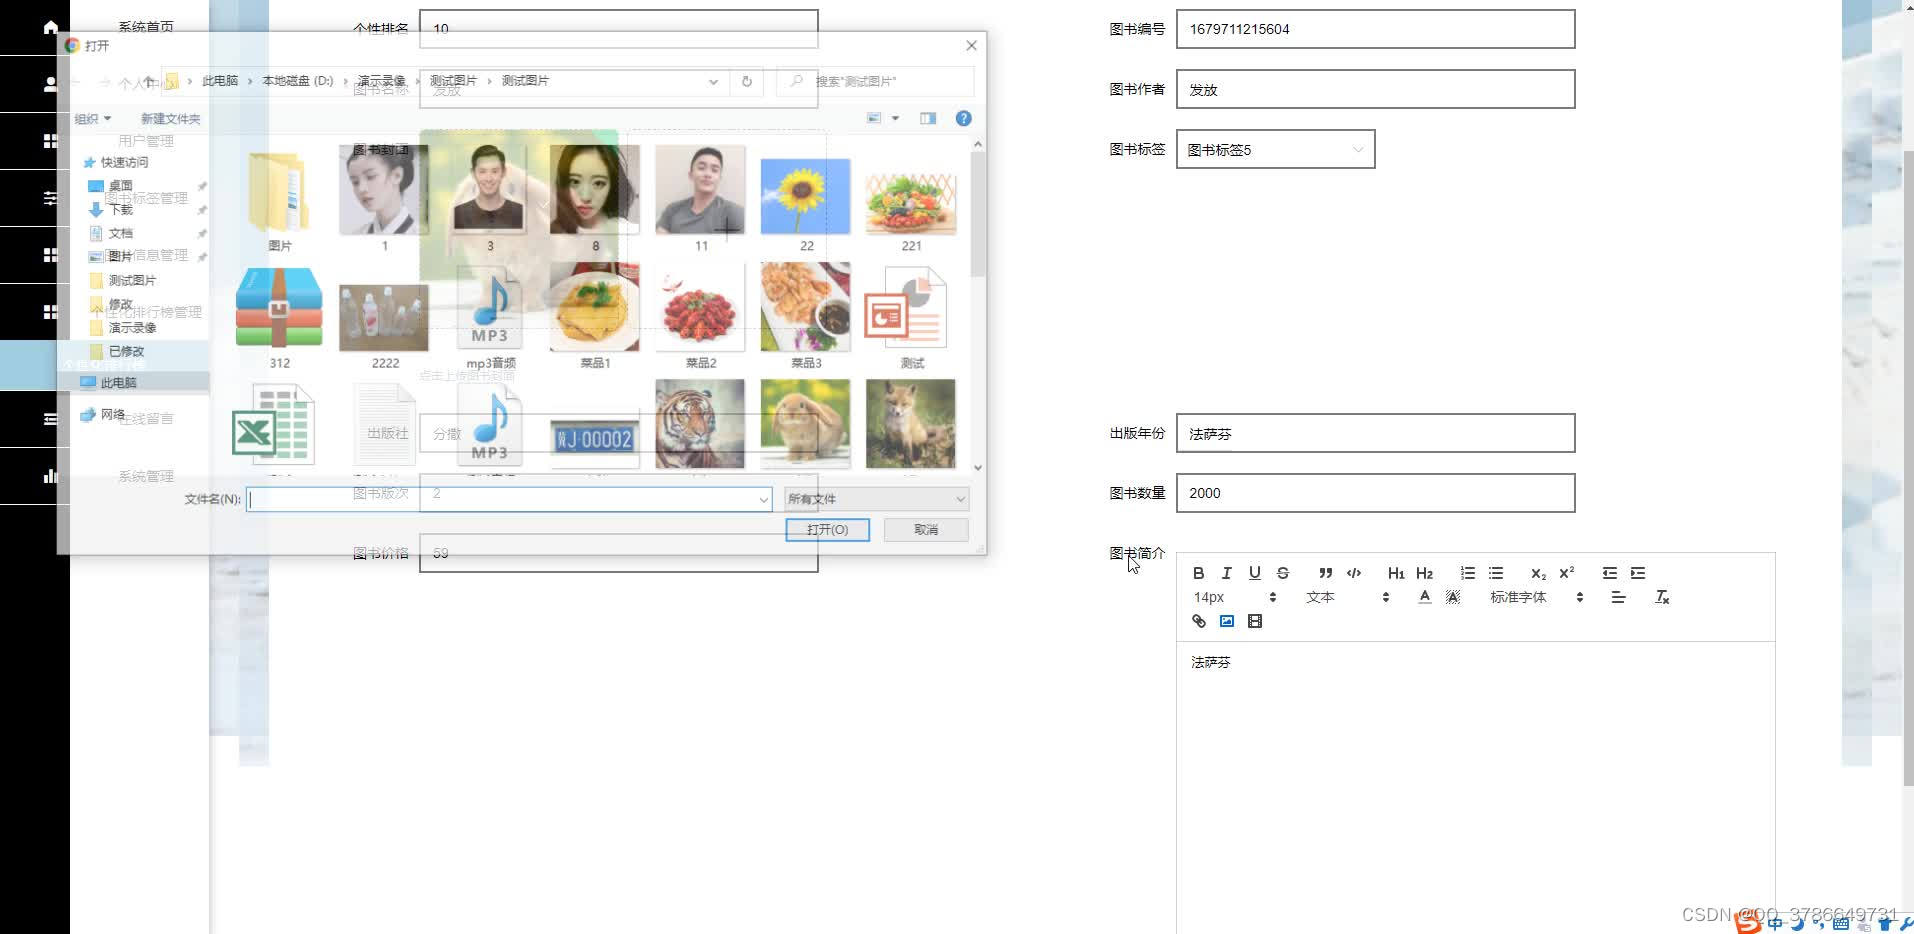Create a numbered list in the editor
This screenshot has height=934, width=1914.
click(1467, 573)
